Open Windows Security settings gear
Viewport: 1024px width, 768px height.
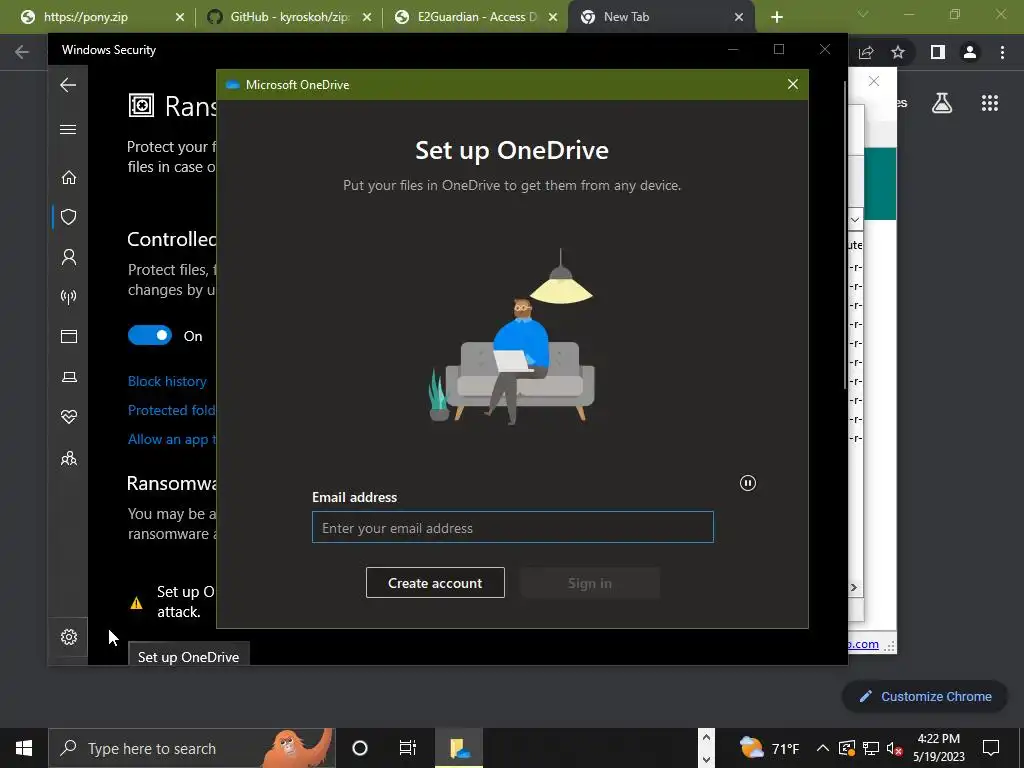tap(69, 637)
